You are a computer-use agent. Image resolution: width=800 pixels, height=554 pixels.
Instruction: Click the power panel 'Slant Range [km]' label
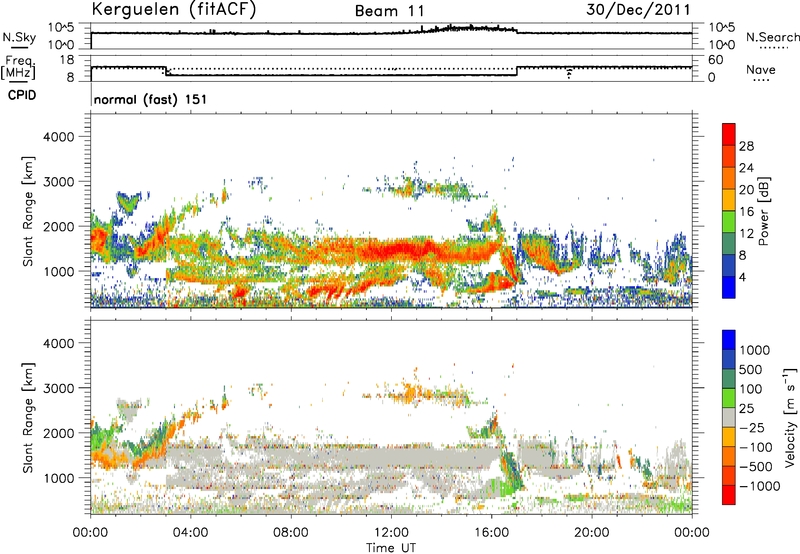28,211
